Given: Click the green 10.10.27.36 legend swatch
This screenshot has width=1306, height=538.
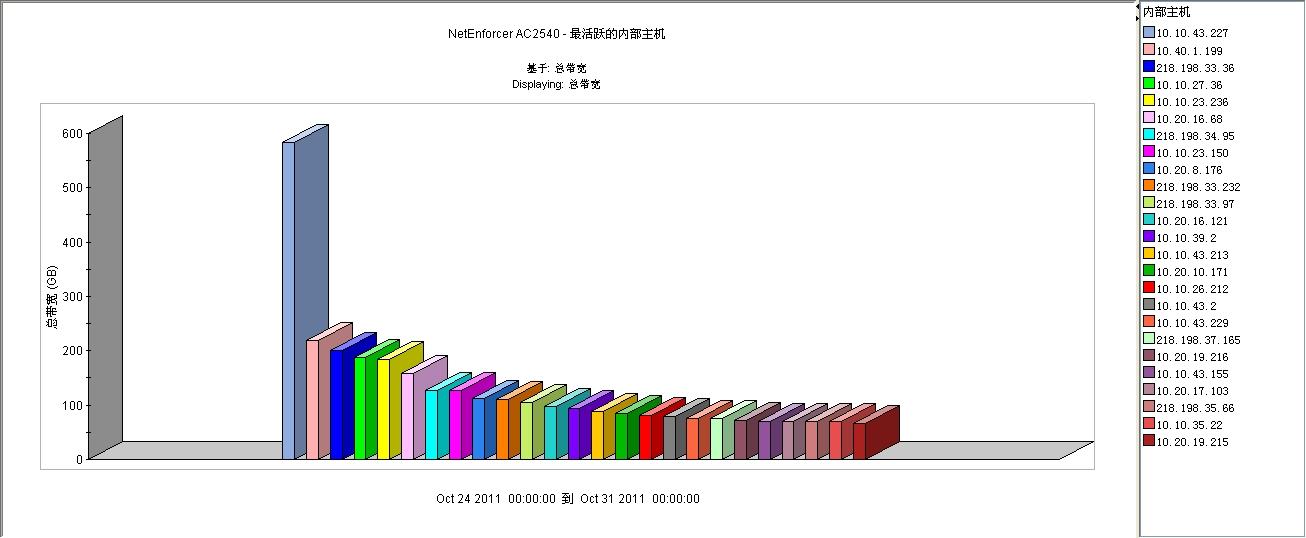Looking at the screenshot, I should click(1149, 84).
